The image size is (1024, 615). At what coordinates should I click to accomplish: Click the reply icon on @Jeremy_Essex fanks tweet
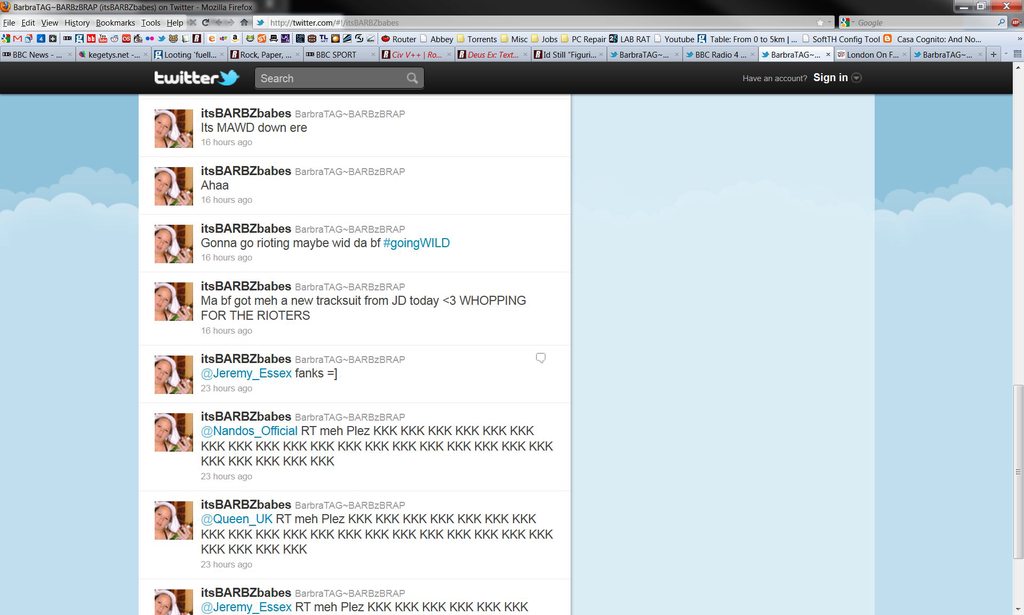click(x=541, y=358)
